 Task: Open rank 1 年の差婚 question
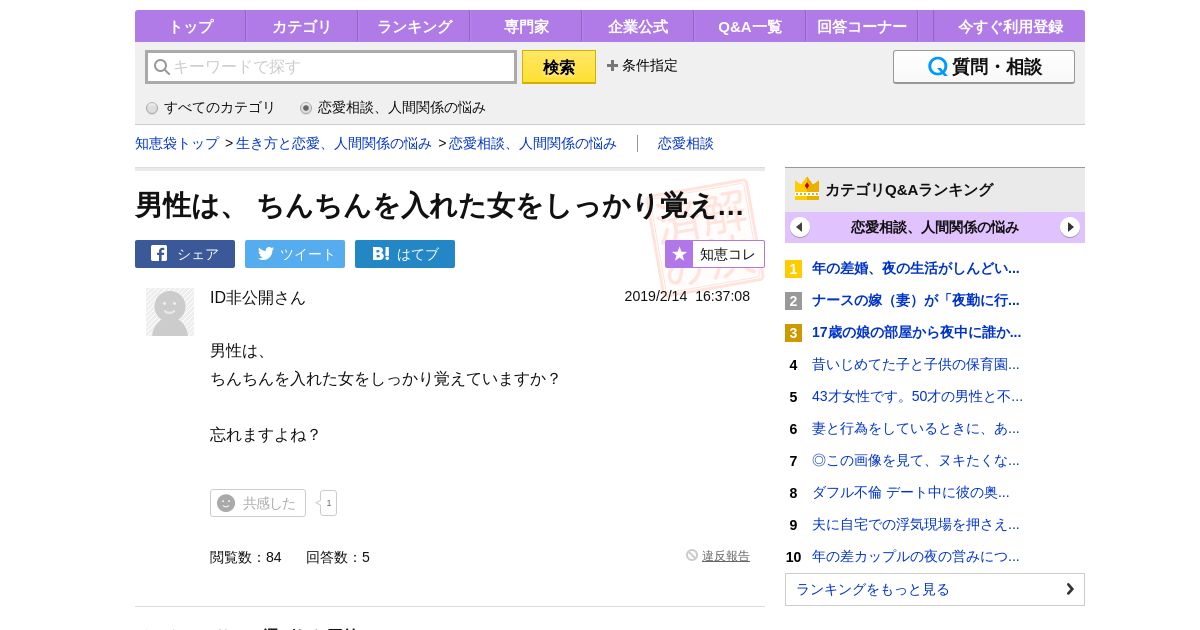916,268
